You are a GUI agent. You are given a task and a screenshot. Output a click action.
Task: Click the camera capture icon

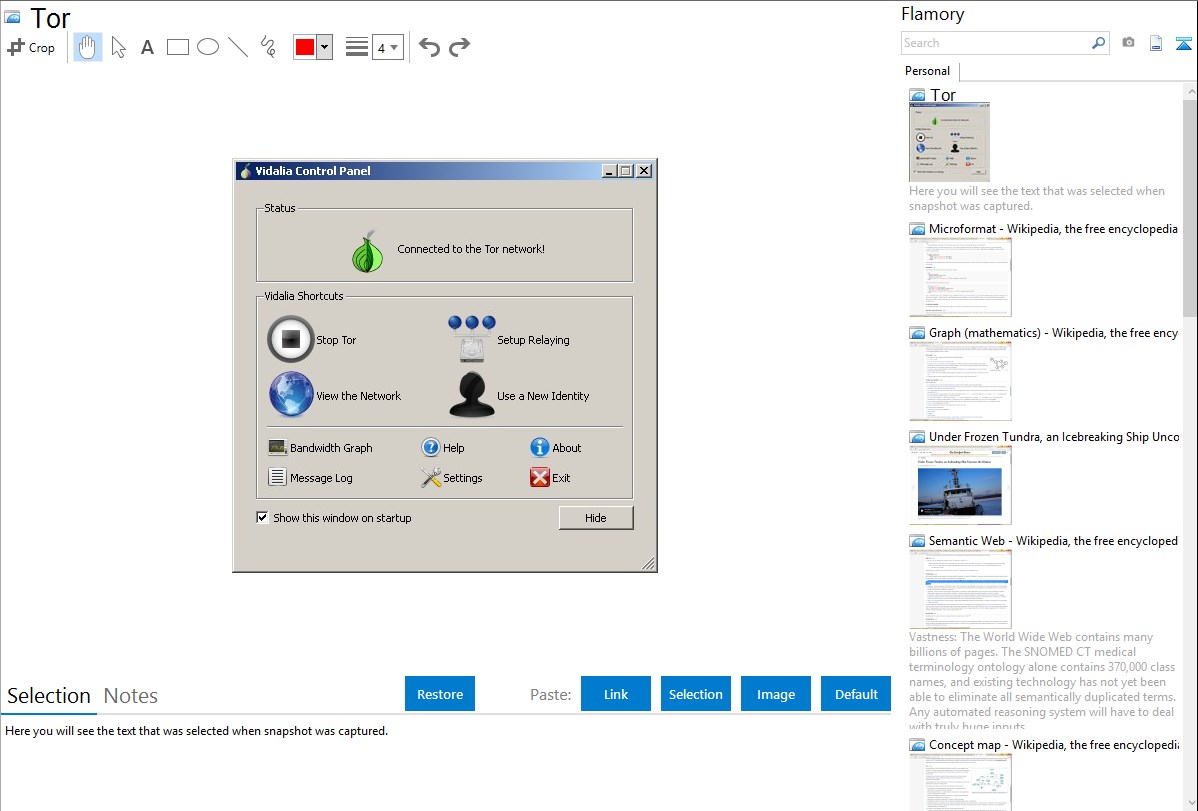coord(1128,43)
